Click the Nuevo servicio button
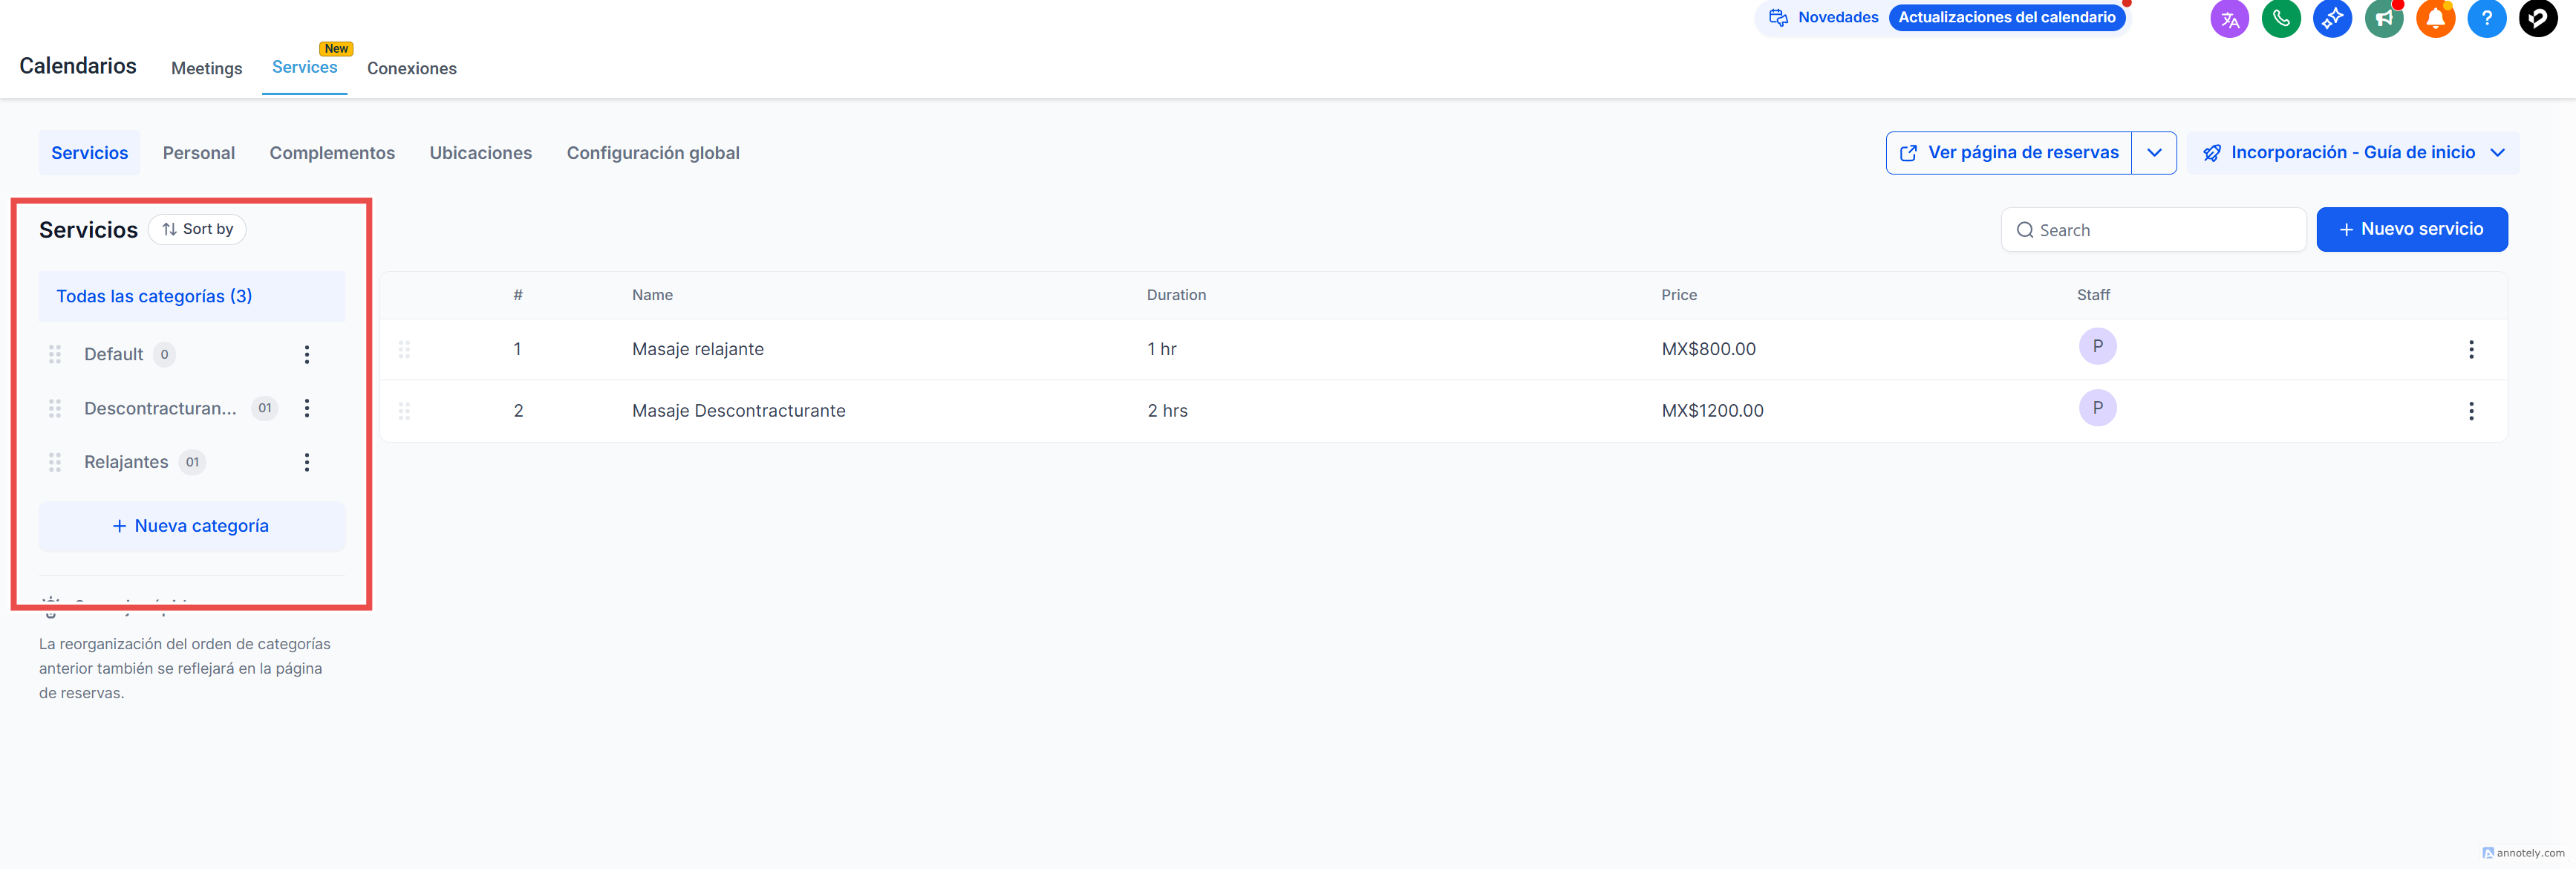 click(2411, 229)
